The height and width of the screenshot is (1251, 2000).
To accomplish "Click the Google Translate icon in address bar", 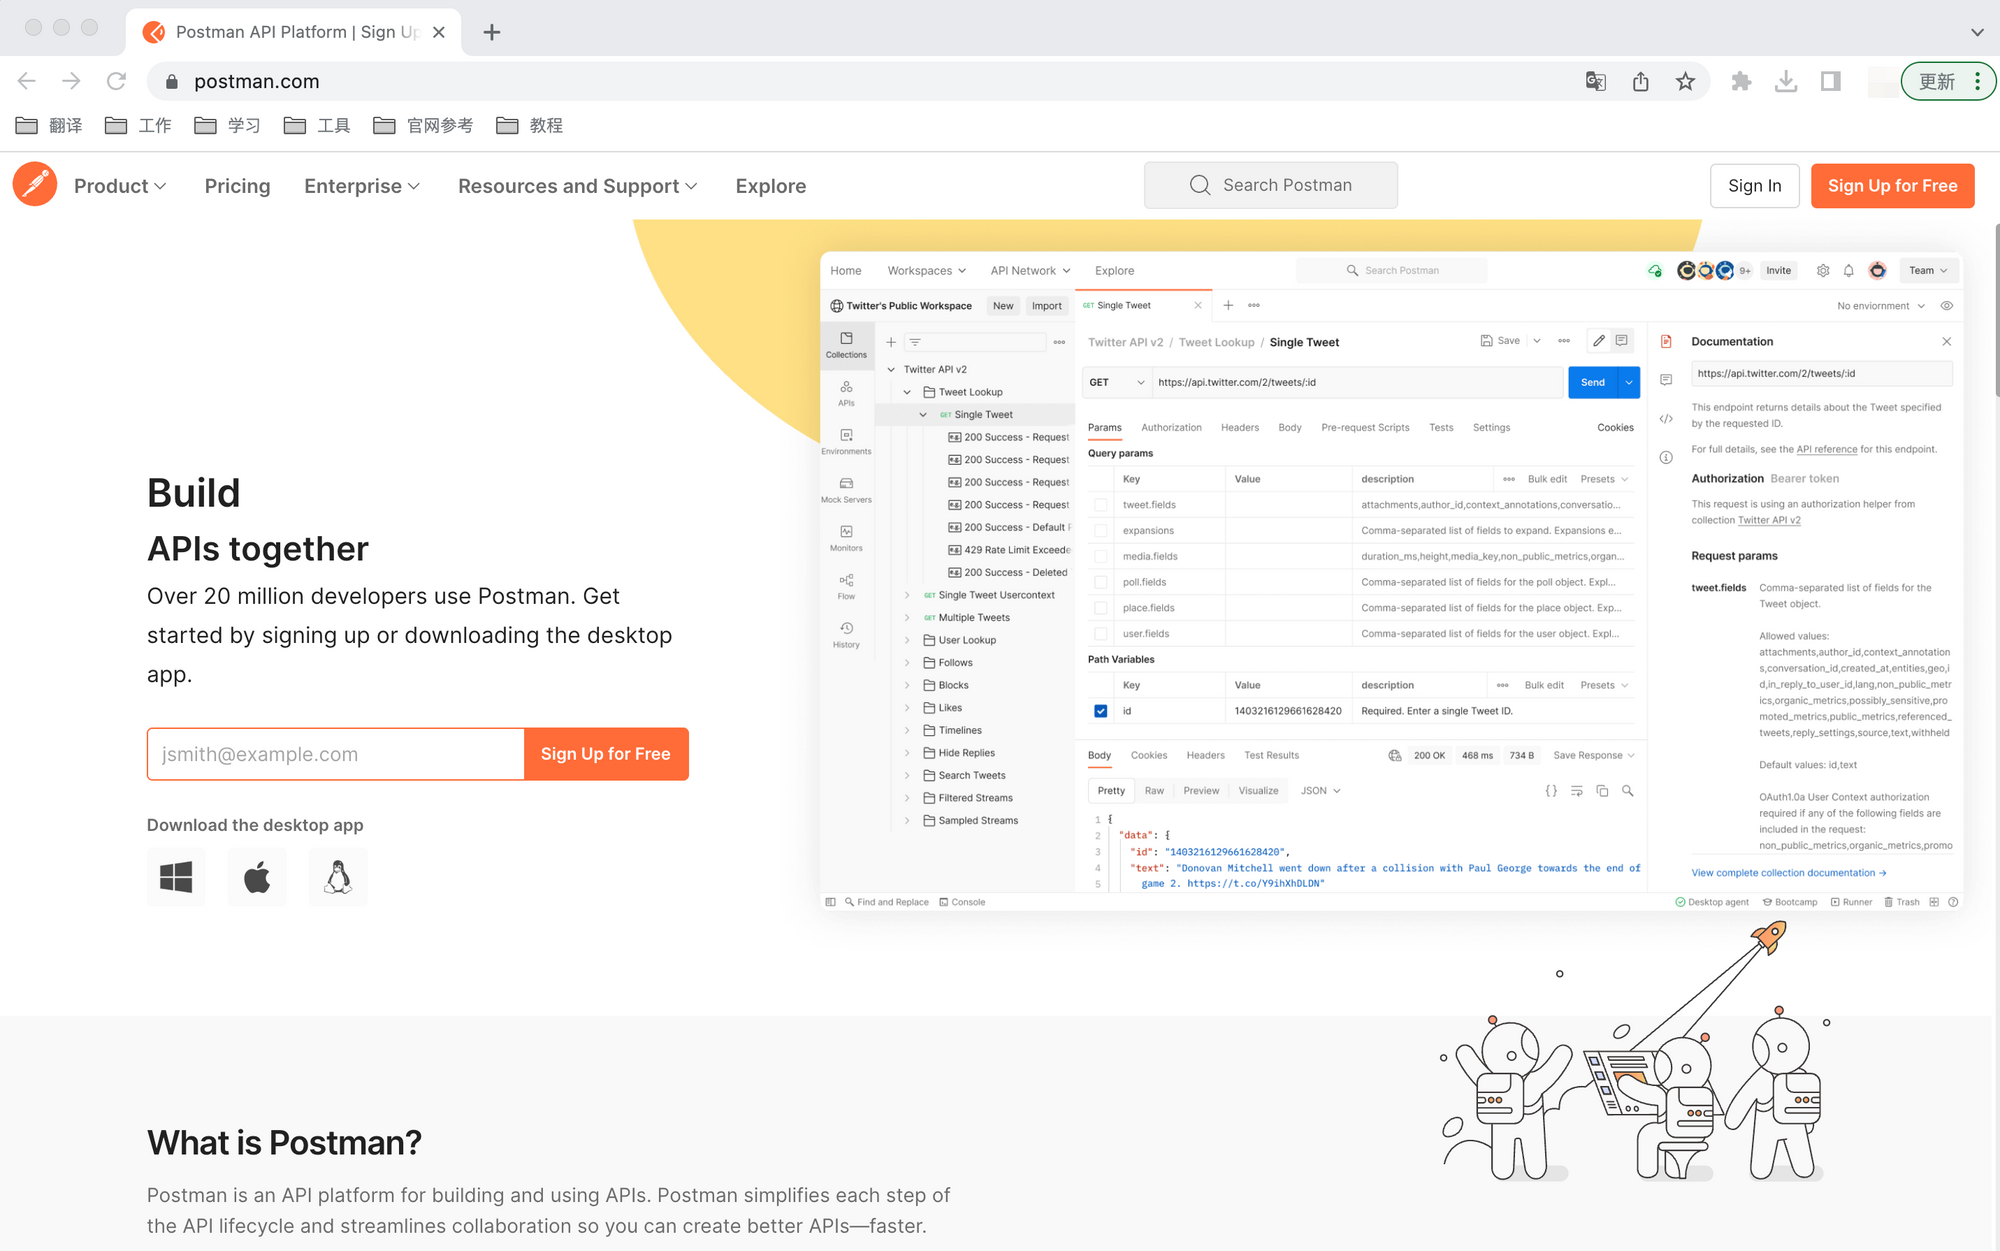I will [x=1596, y=81].
